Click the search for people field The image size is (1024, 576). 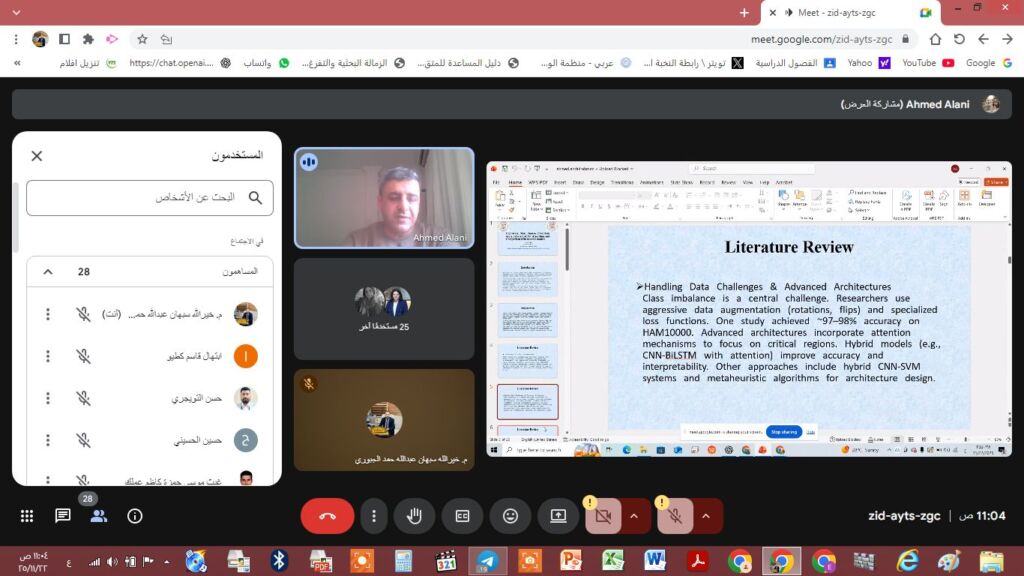tap(150, 198)
